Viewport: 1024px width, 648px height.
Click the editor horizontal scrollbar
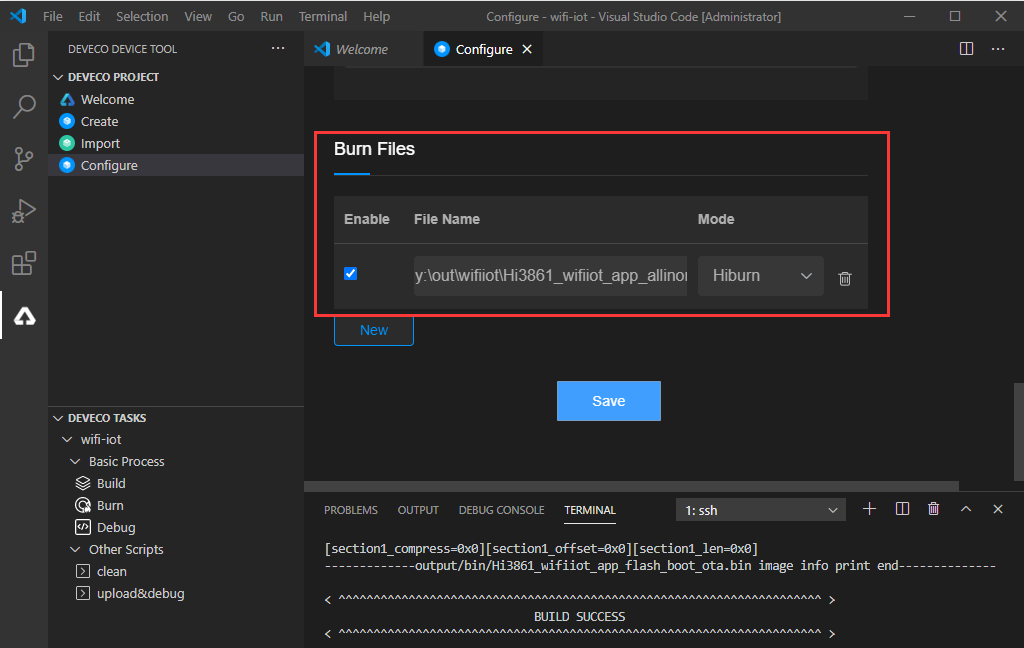point(631,486)
